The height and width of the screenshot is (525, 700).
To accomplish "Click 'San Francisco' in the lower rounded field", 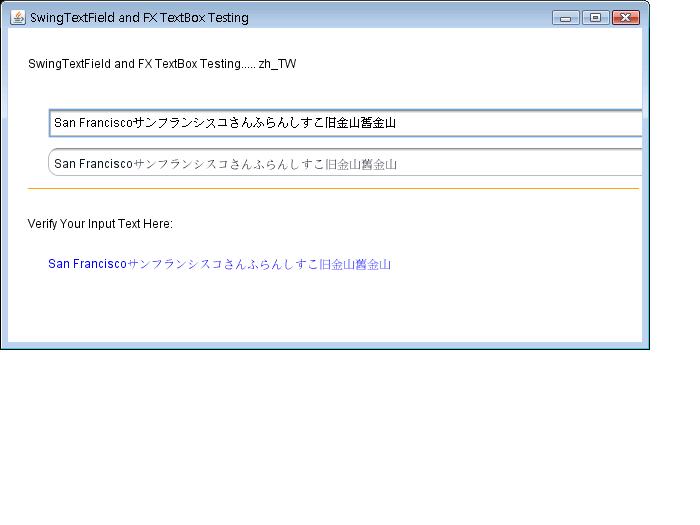I will pos(93,164).
